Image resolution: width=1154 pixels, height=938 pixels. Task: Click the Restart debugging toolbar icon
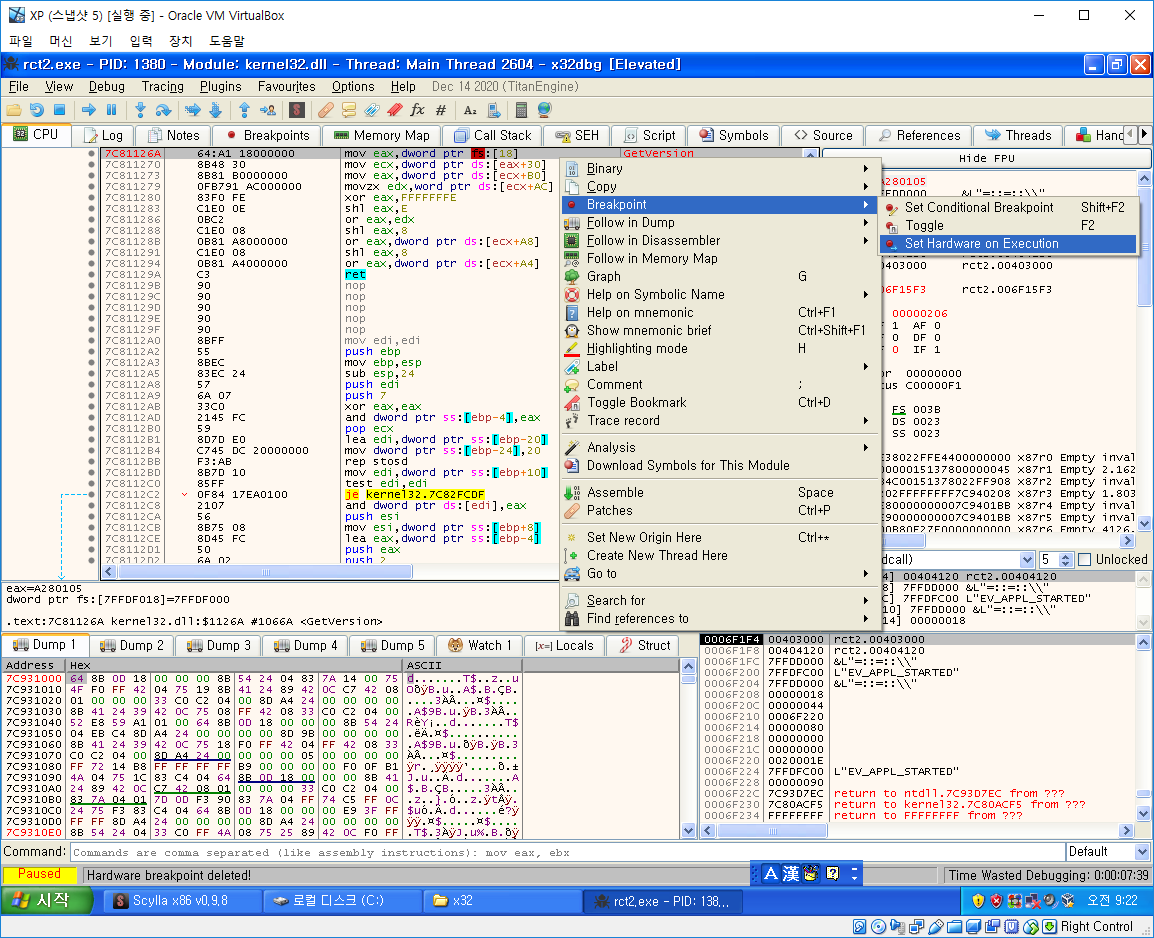click(x=36, y=110)
